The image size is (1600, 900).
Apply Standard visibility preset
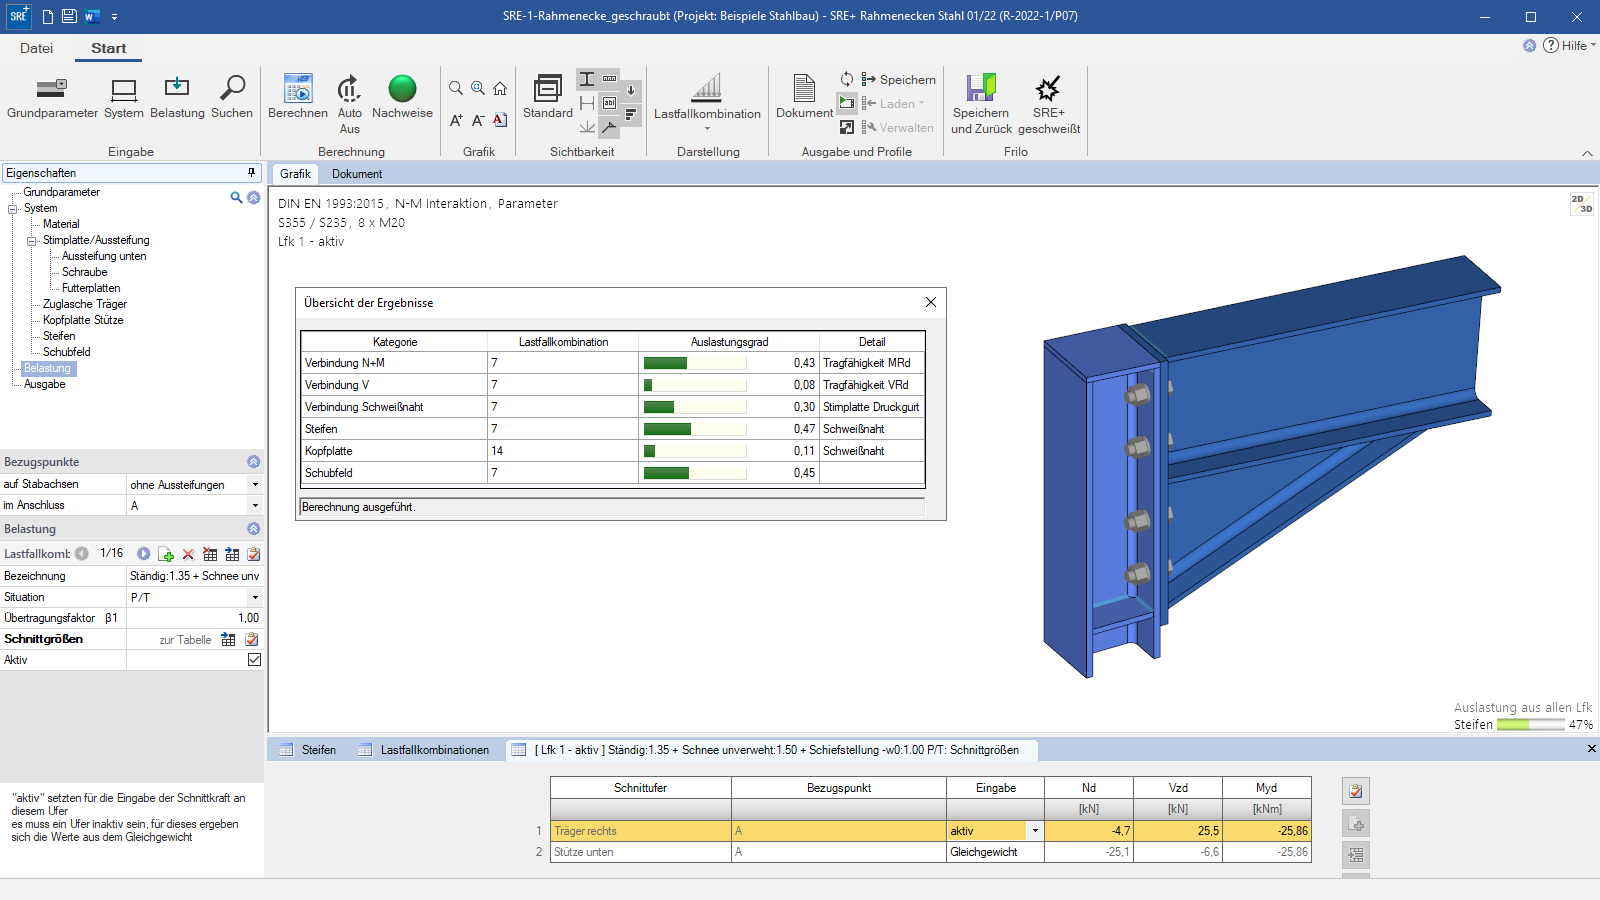[x=548, y=97]
